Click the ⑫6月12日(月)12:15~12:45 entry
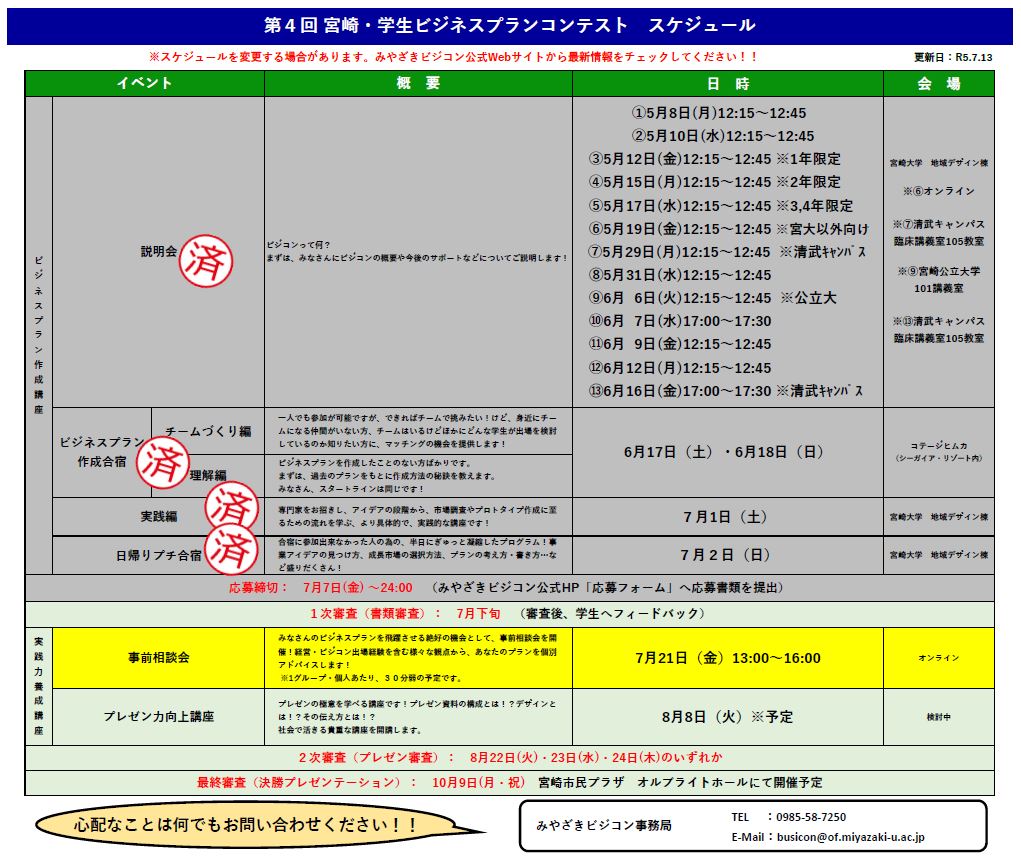 point(680,368)
